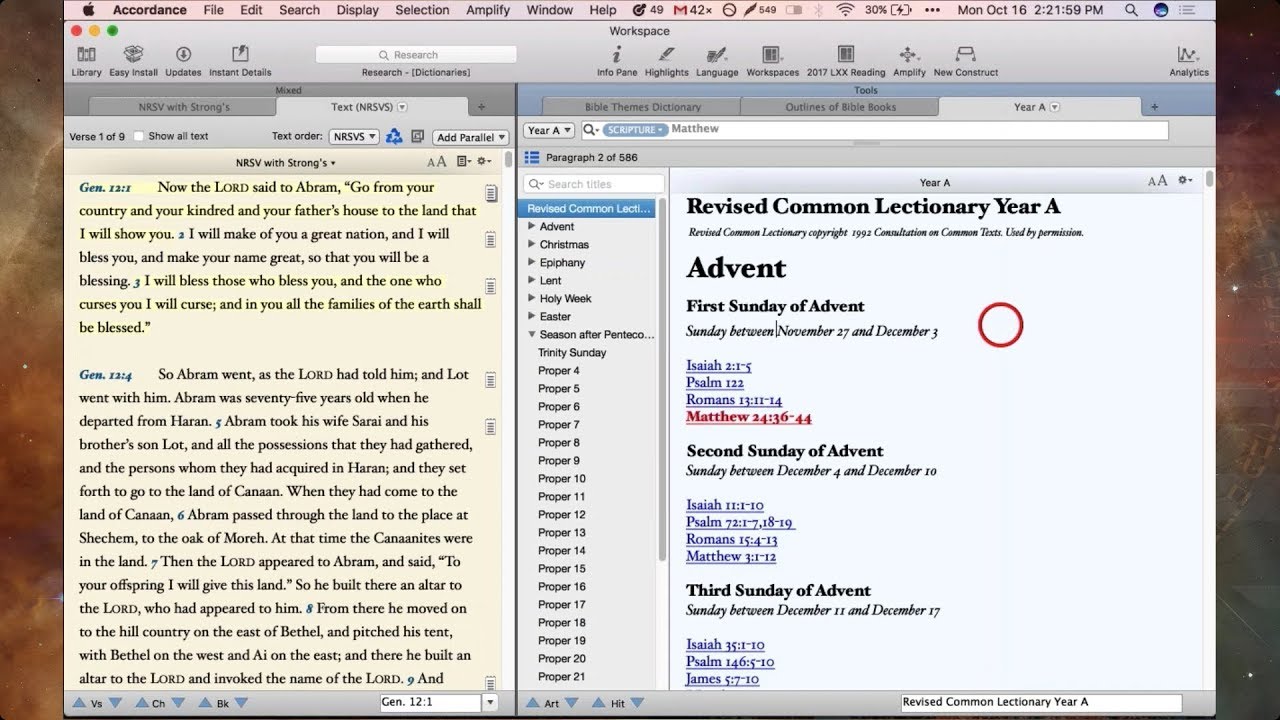1280x720 pixels.
Task: Switch to Bible Themes Dictionary tab
Action: pyautogui.click(x=642, y=107)
